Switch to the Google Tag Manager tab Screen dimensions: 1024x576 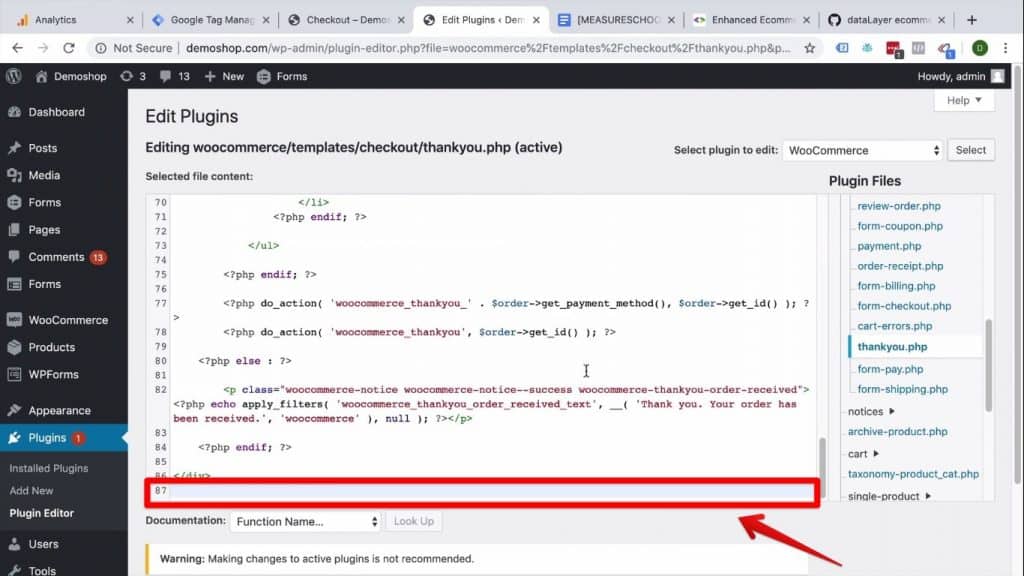210,20
